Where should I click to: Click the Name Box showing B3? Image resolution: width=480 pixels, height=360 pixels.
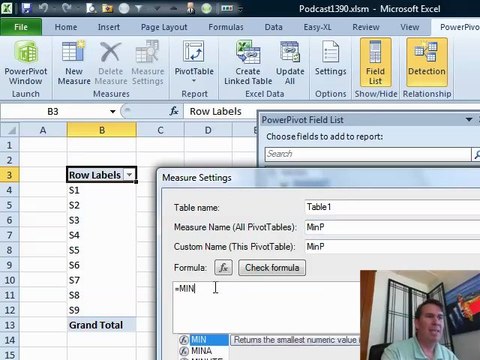point(53,111)
